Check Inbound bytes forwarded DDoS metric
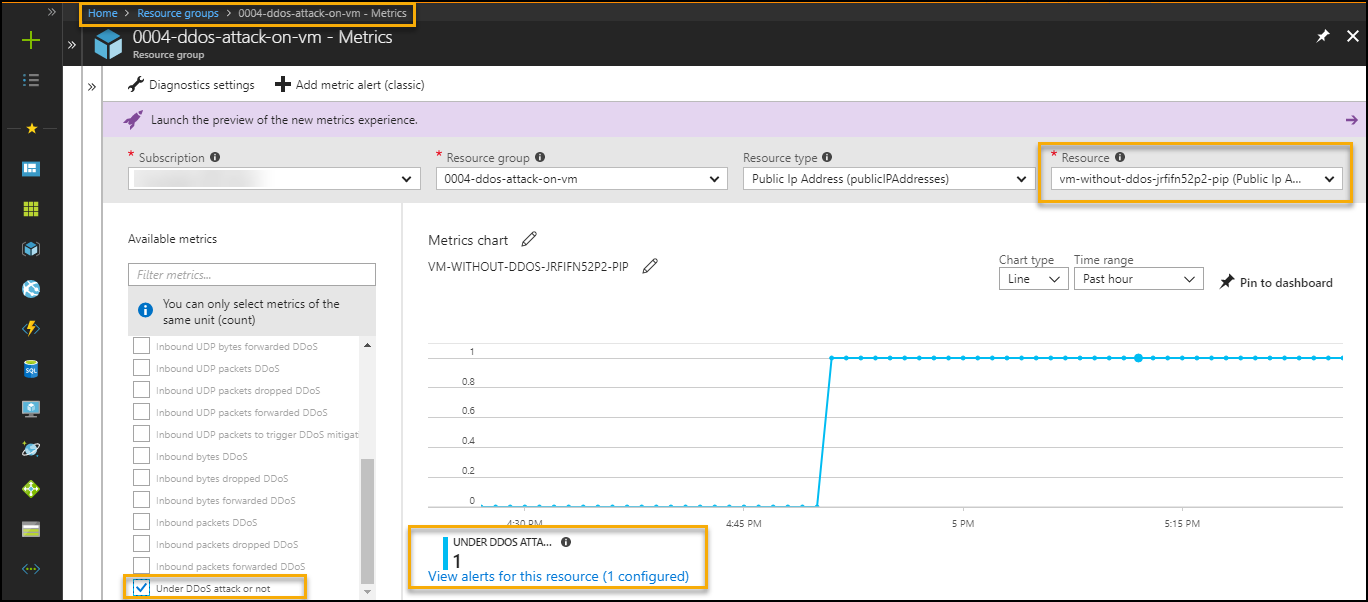The image size is (1368, 602). pos(141,500)
